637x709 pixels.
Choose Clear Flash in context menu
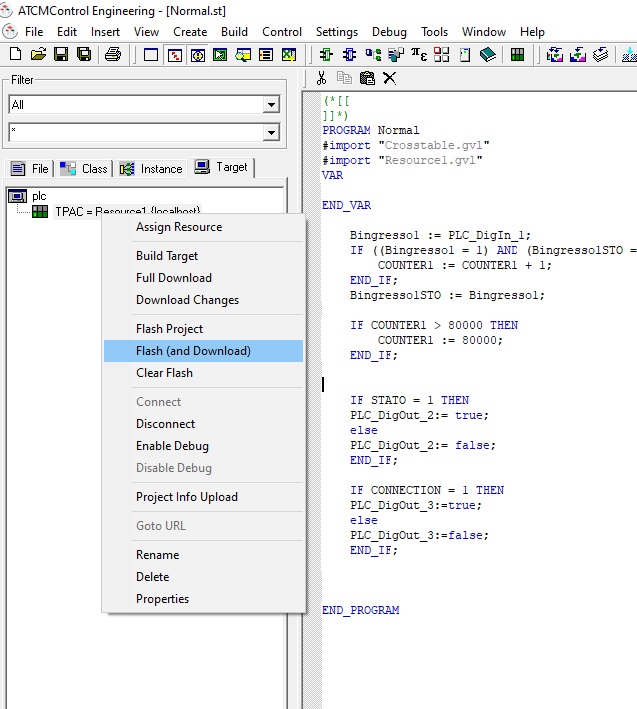pos(203,373)
